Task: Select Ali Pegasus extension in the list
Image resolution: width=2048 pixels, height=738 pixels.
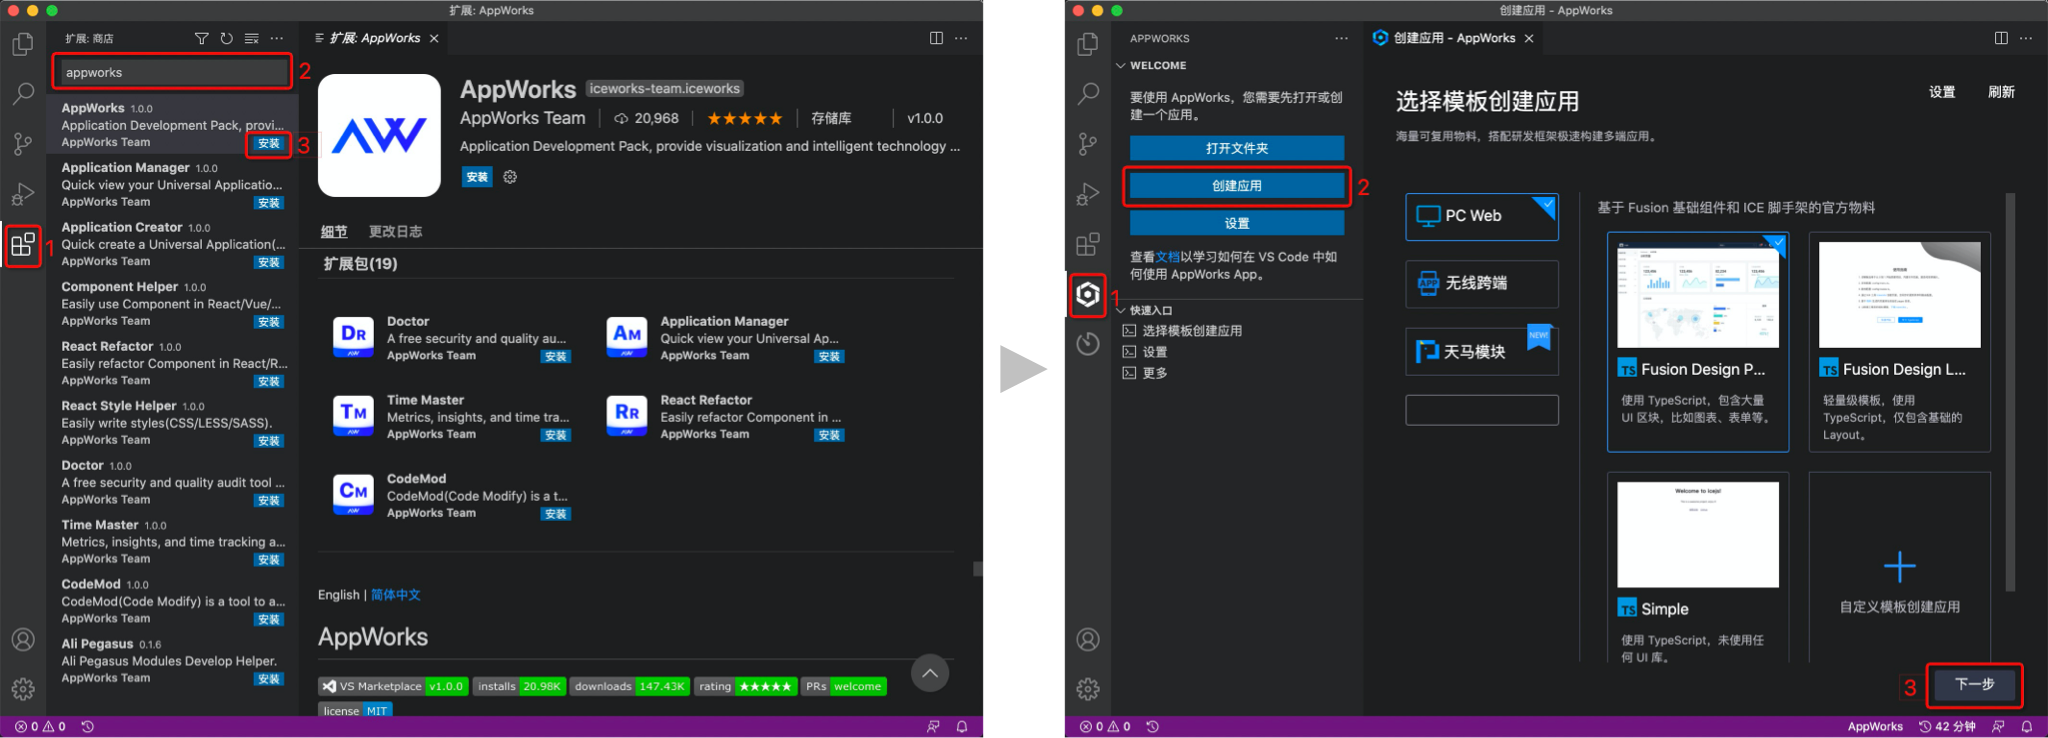Action: pyautogui.click(x=174, y=661)
